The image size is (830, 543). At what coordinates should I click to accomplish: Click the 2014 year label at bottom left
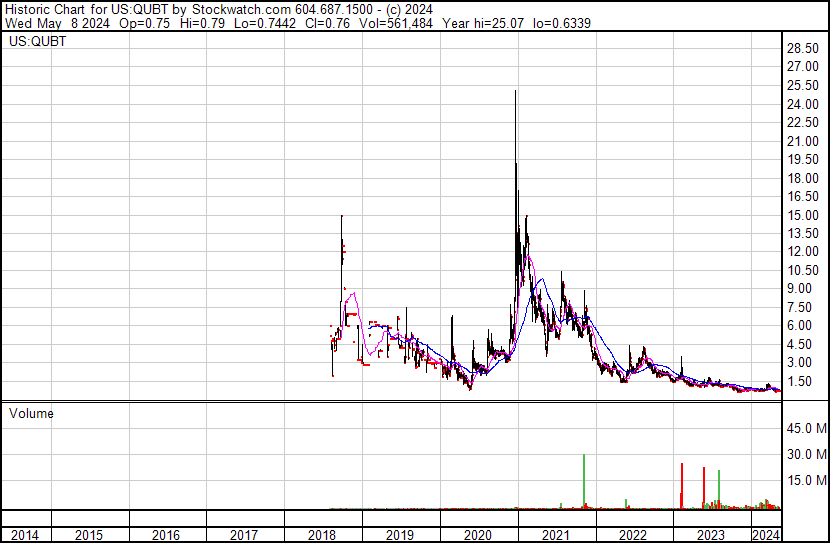point(24,535)
